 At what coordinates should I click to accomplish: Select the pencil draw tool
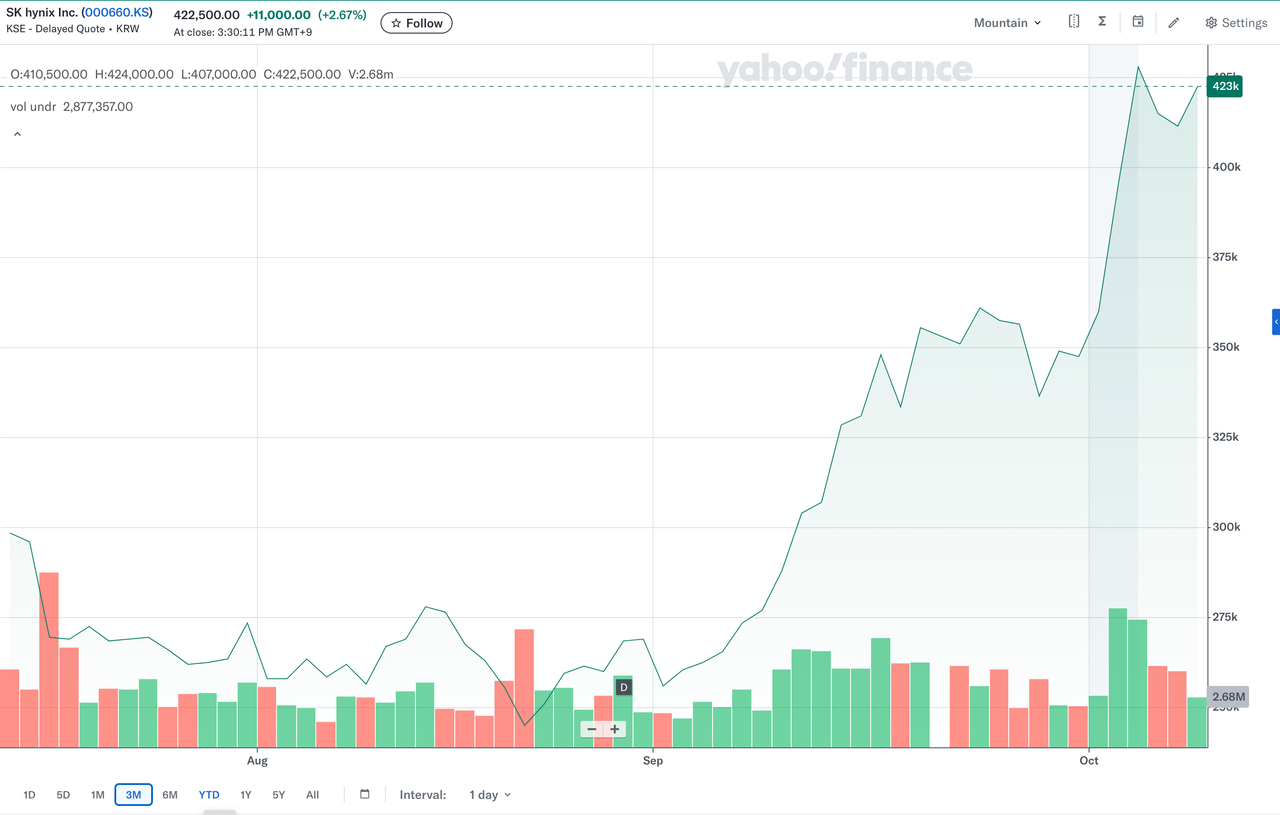[1174, 22]
